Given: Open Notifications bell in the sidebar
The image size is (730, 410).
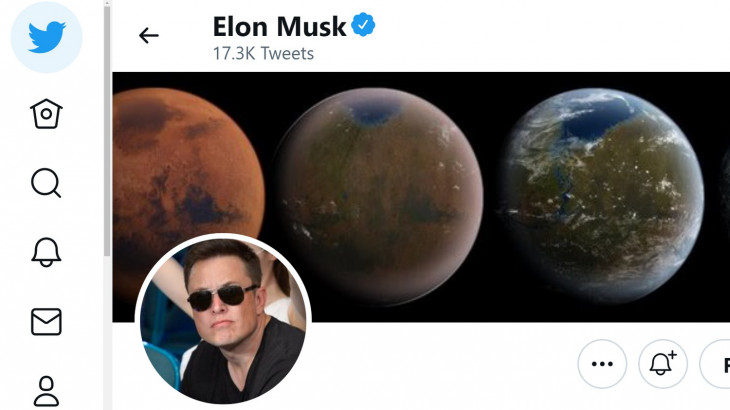Looking at the screenshot, I should point(46,252).
